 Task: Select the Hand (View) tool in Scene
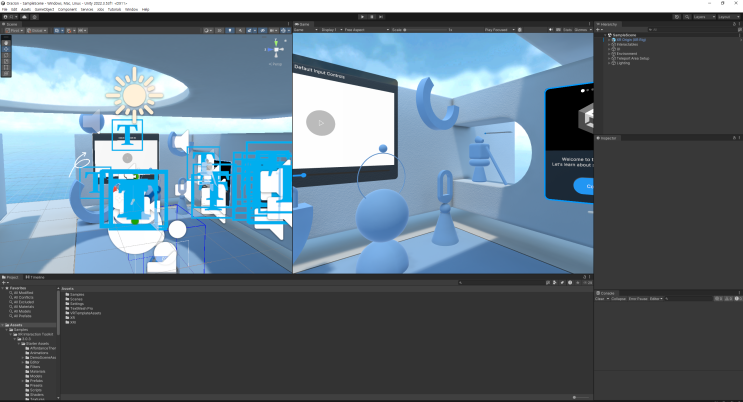click(x=6, y=43)
